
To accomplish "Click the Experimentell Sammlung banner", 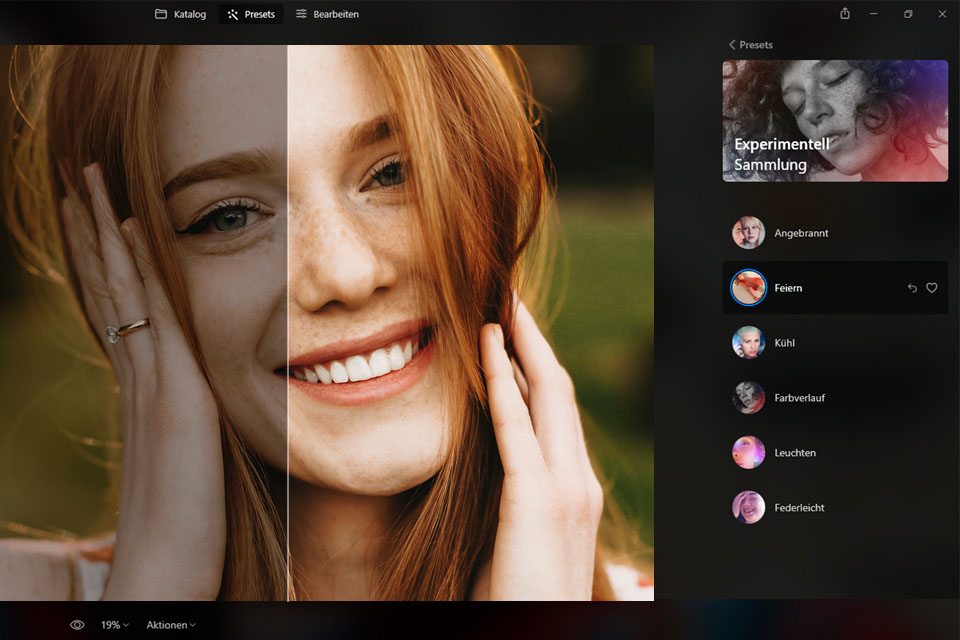I will tap(835, 121).
